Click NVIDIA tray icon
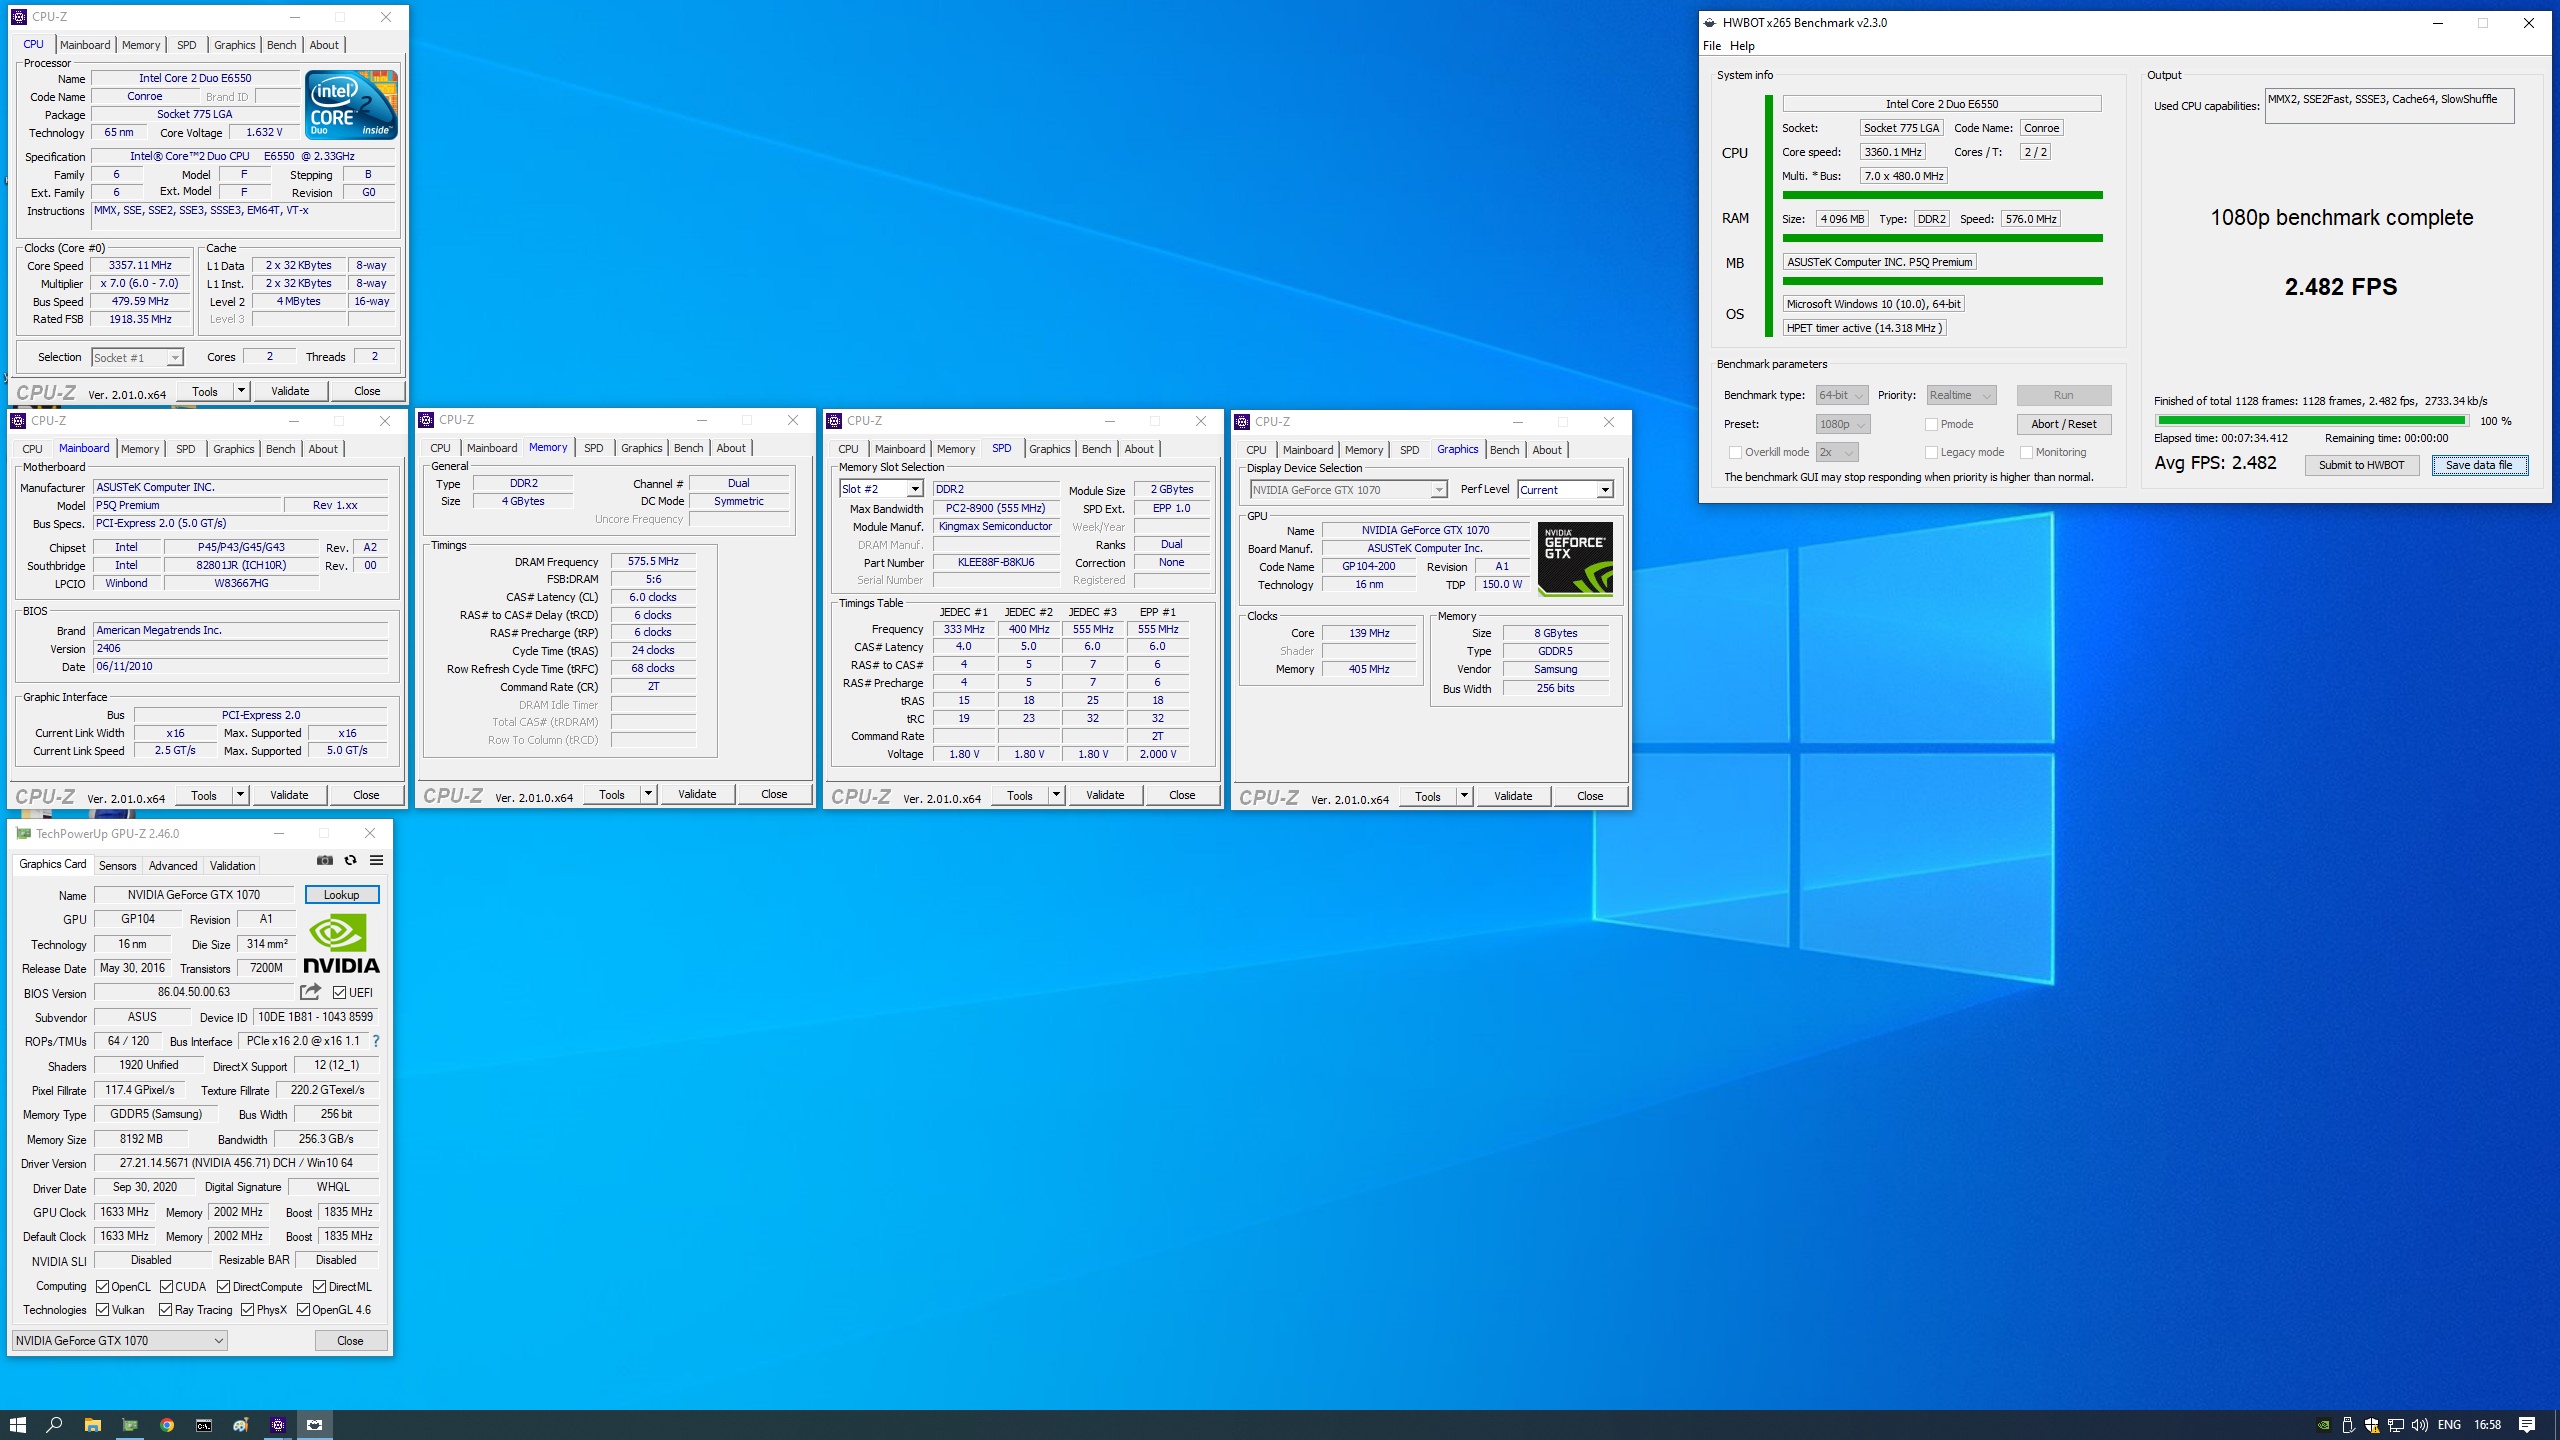 (x=2325, y=1425)
